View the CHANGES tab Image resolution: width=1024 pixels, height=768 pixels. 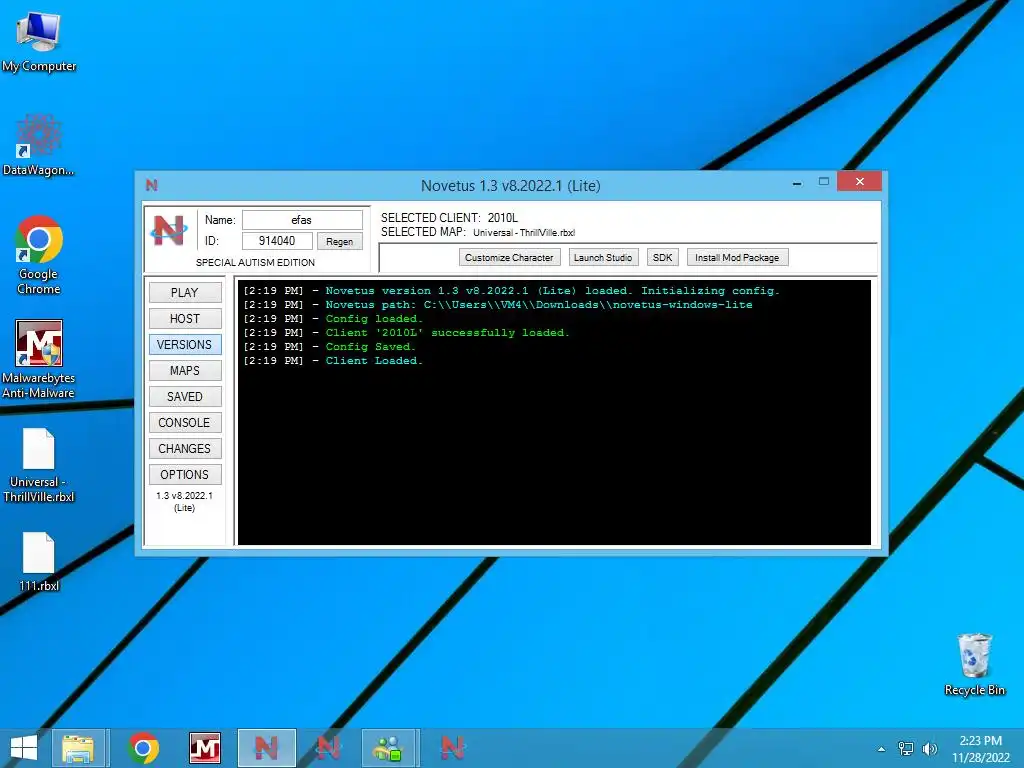click(x=185, y=449)
